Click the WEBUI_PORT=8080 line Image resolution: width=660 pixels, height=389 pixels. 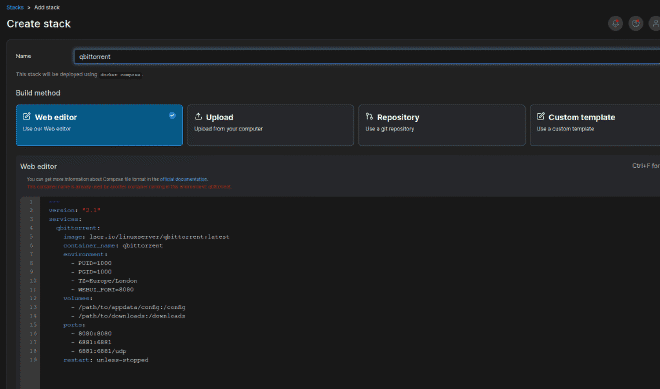(x=102, y=290)
